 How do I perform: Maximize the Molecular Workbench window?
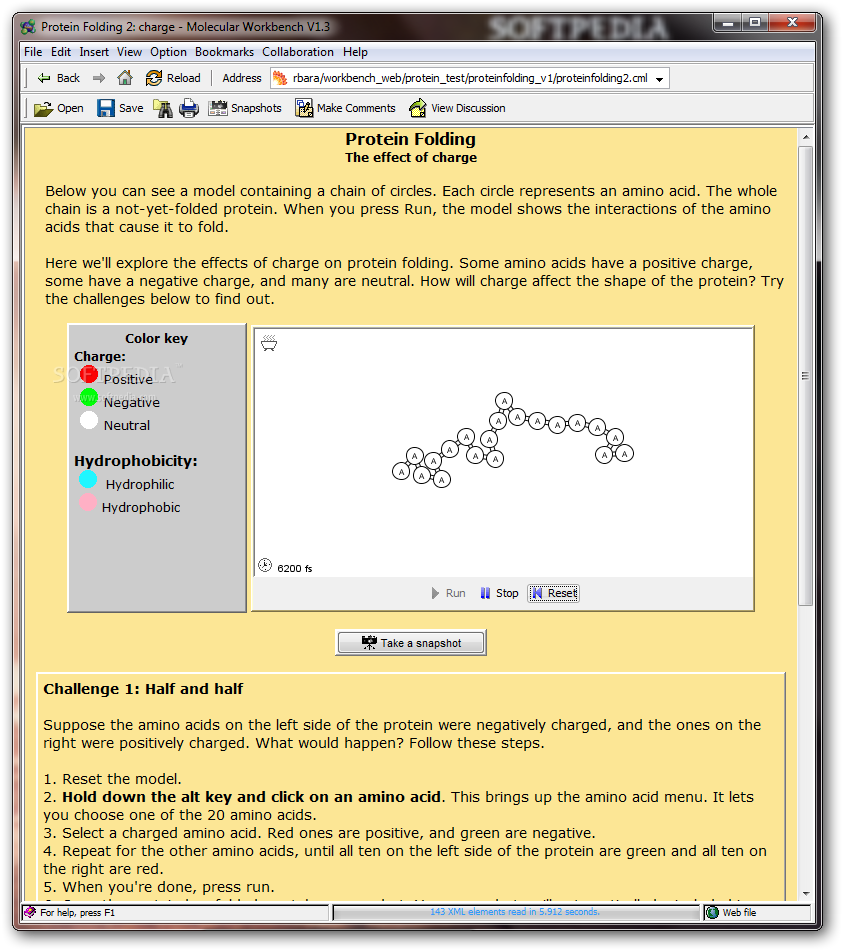pyautogui.click(x=755, y=23)
